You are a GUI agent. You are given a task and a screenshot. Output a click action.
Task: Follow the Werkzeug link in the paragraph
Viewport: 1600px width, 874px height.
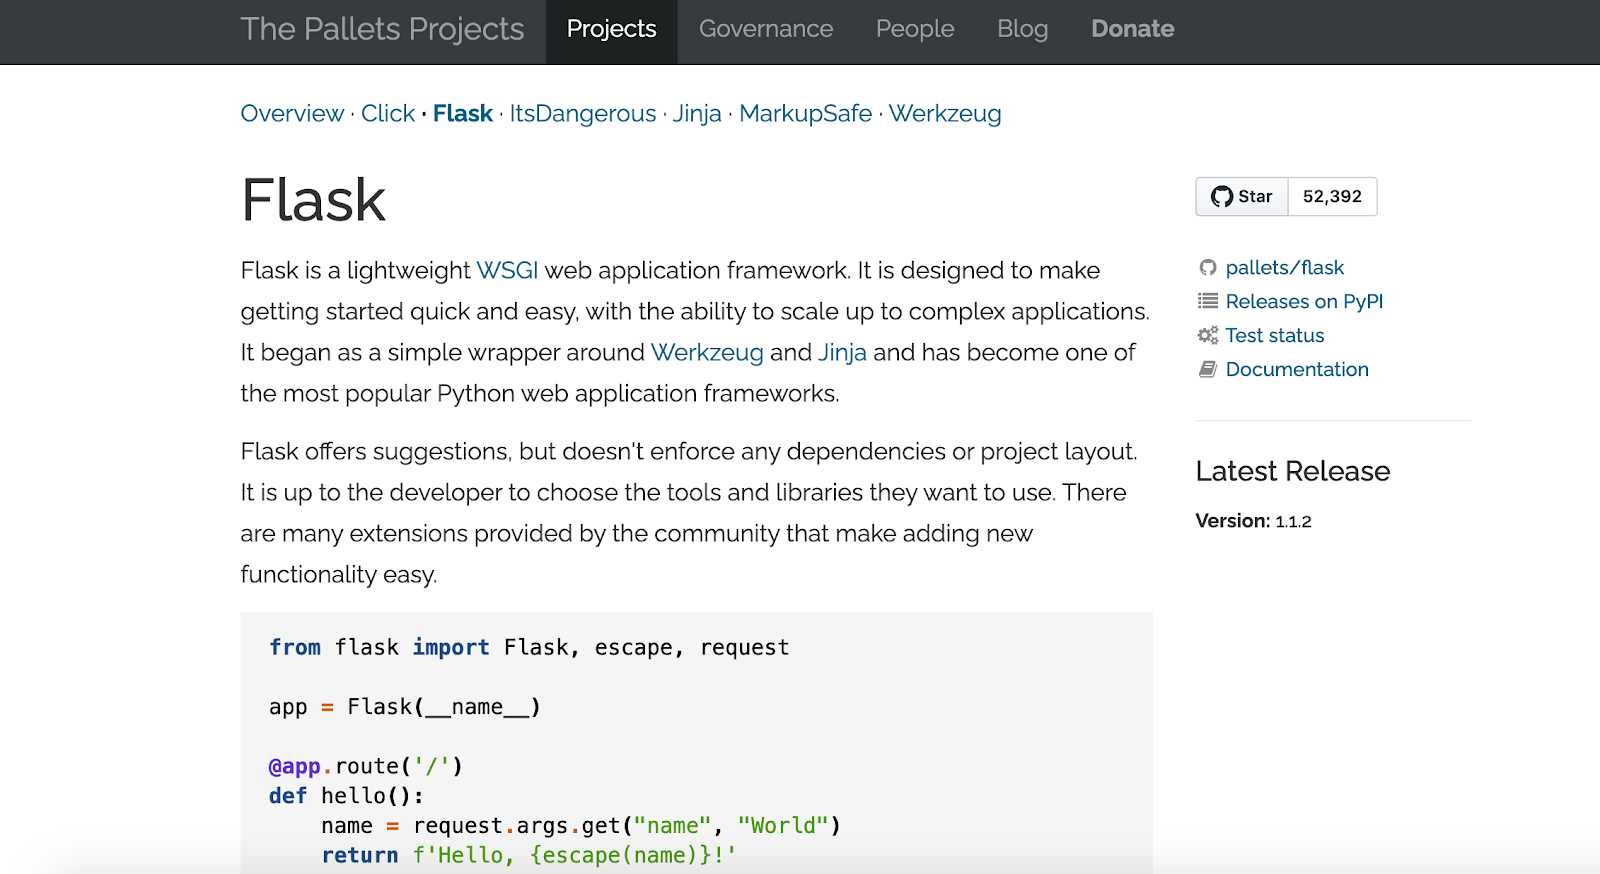[707, 352]
